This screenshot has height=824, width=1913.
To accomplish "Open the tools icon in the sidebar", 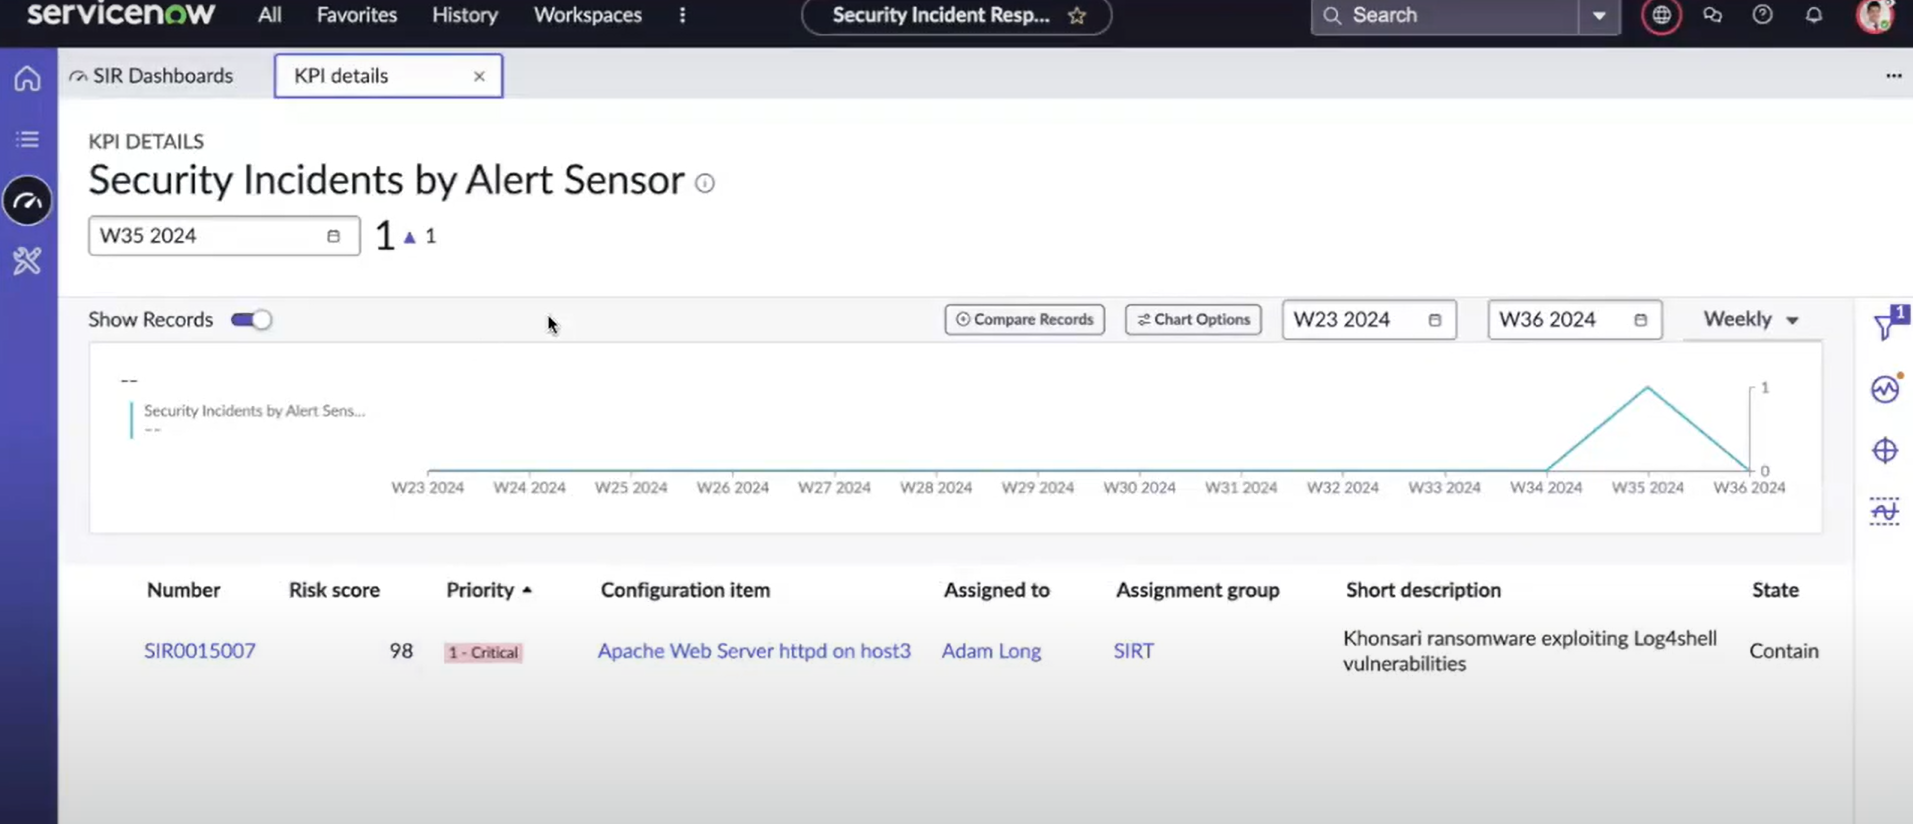I will 27,261.
